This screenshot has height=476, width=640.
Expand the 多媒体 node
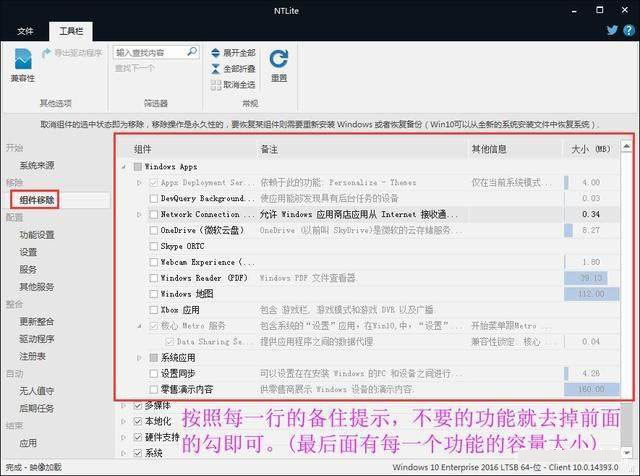click(x=124, y=405)
